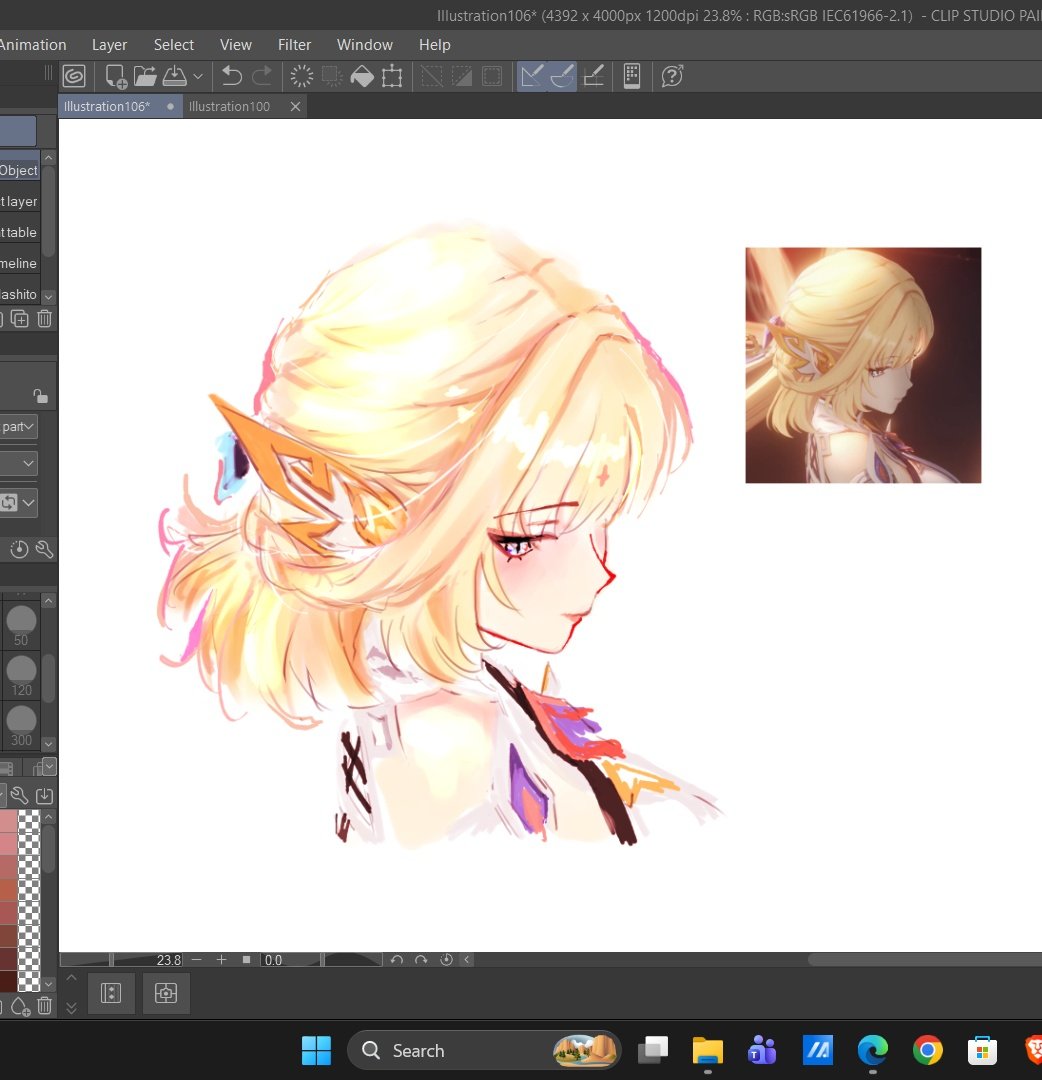
Task: Open the Layer menu
Action: 110,45
